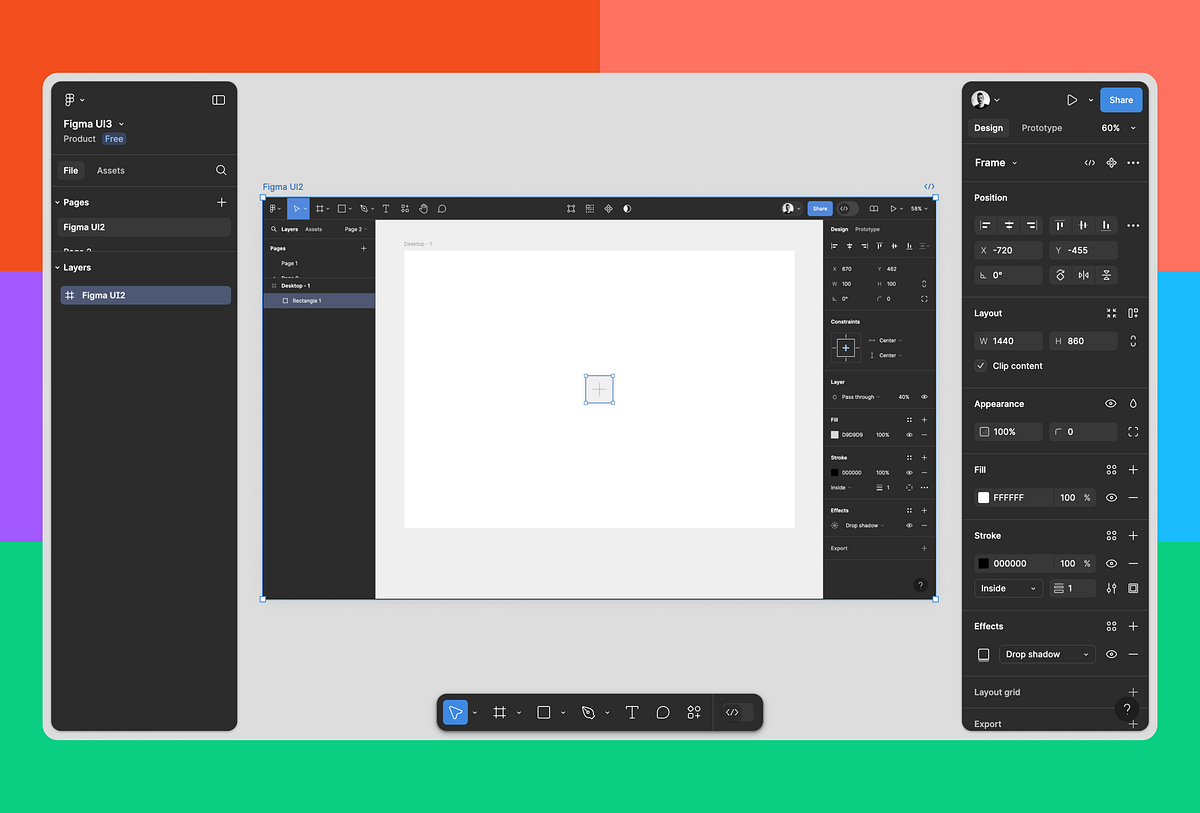Expand the shape tools chevron in bottom toolbar
The height and width of the screenshot is (813, 1200).
[x=563, y=713]
